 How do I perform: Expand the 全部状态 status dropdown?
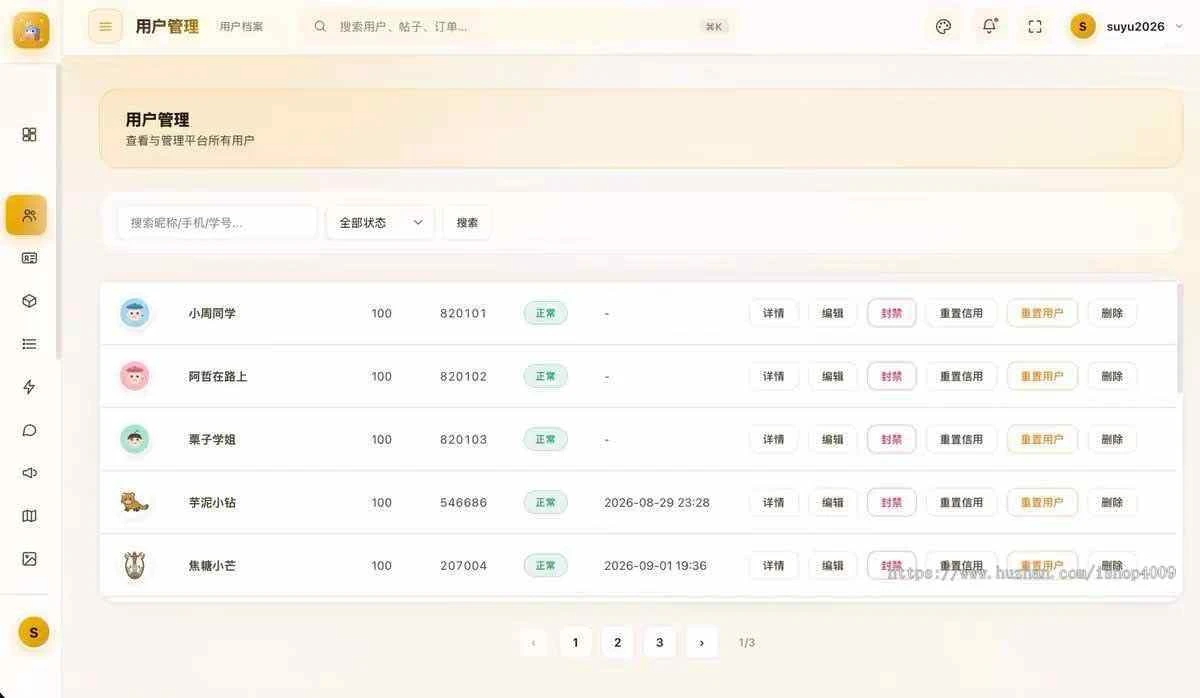tap(380, 222)
